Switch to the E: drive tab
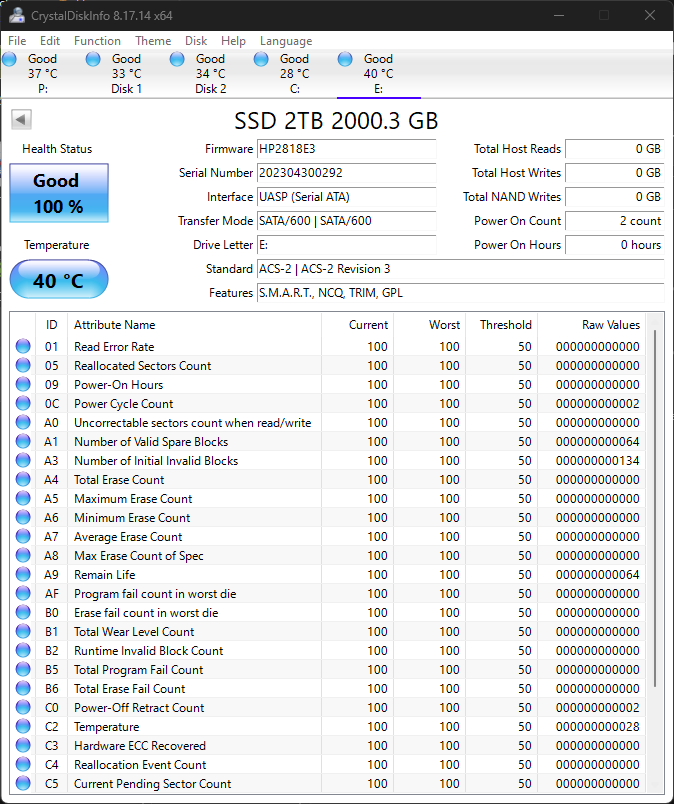Image resolution: width=674 pixels, height=804 pixels. click(x=378, y=74)
